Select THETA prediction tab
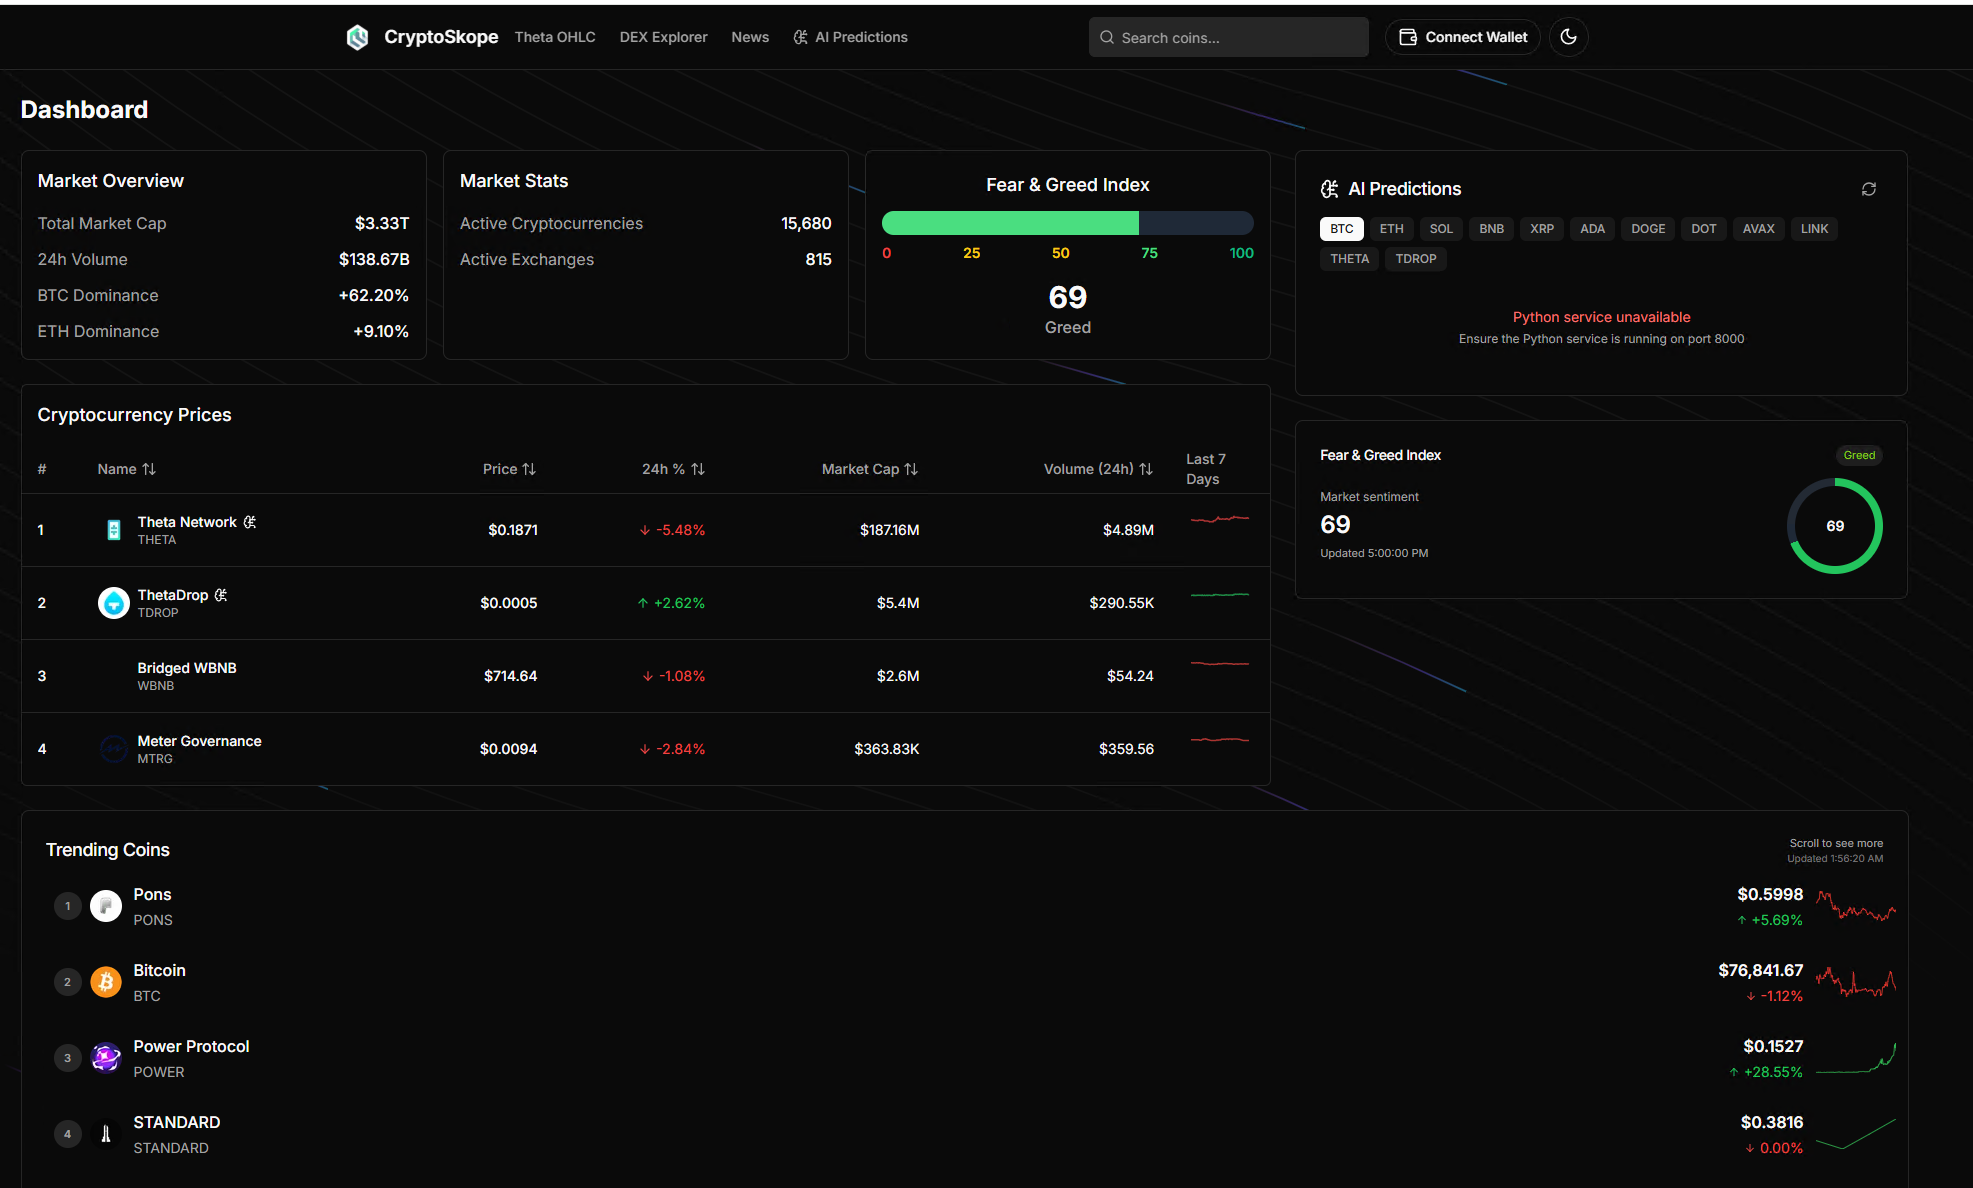Image resolution: width=1973 pixels, height=1188 pixels. click(x=1349, y=259)
